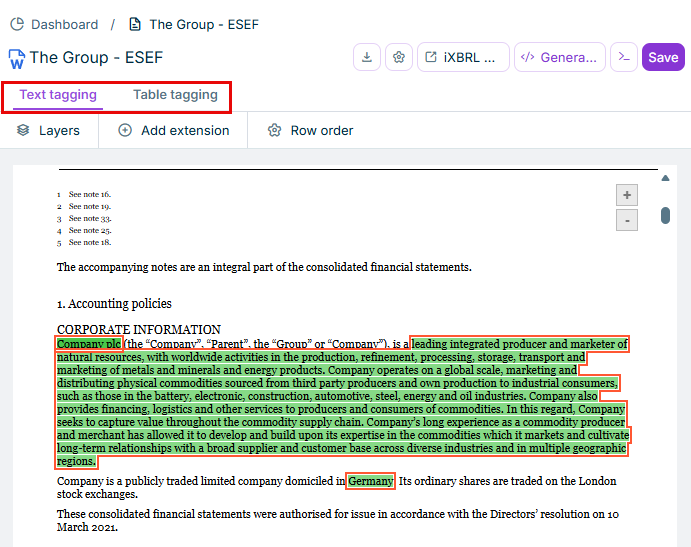Screen dimensions: 691x547
Task: Select the tagged 'Company plc' text
Action: [x=89, y=344]
